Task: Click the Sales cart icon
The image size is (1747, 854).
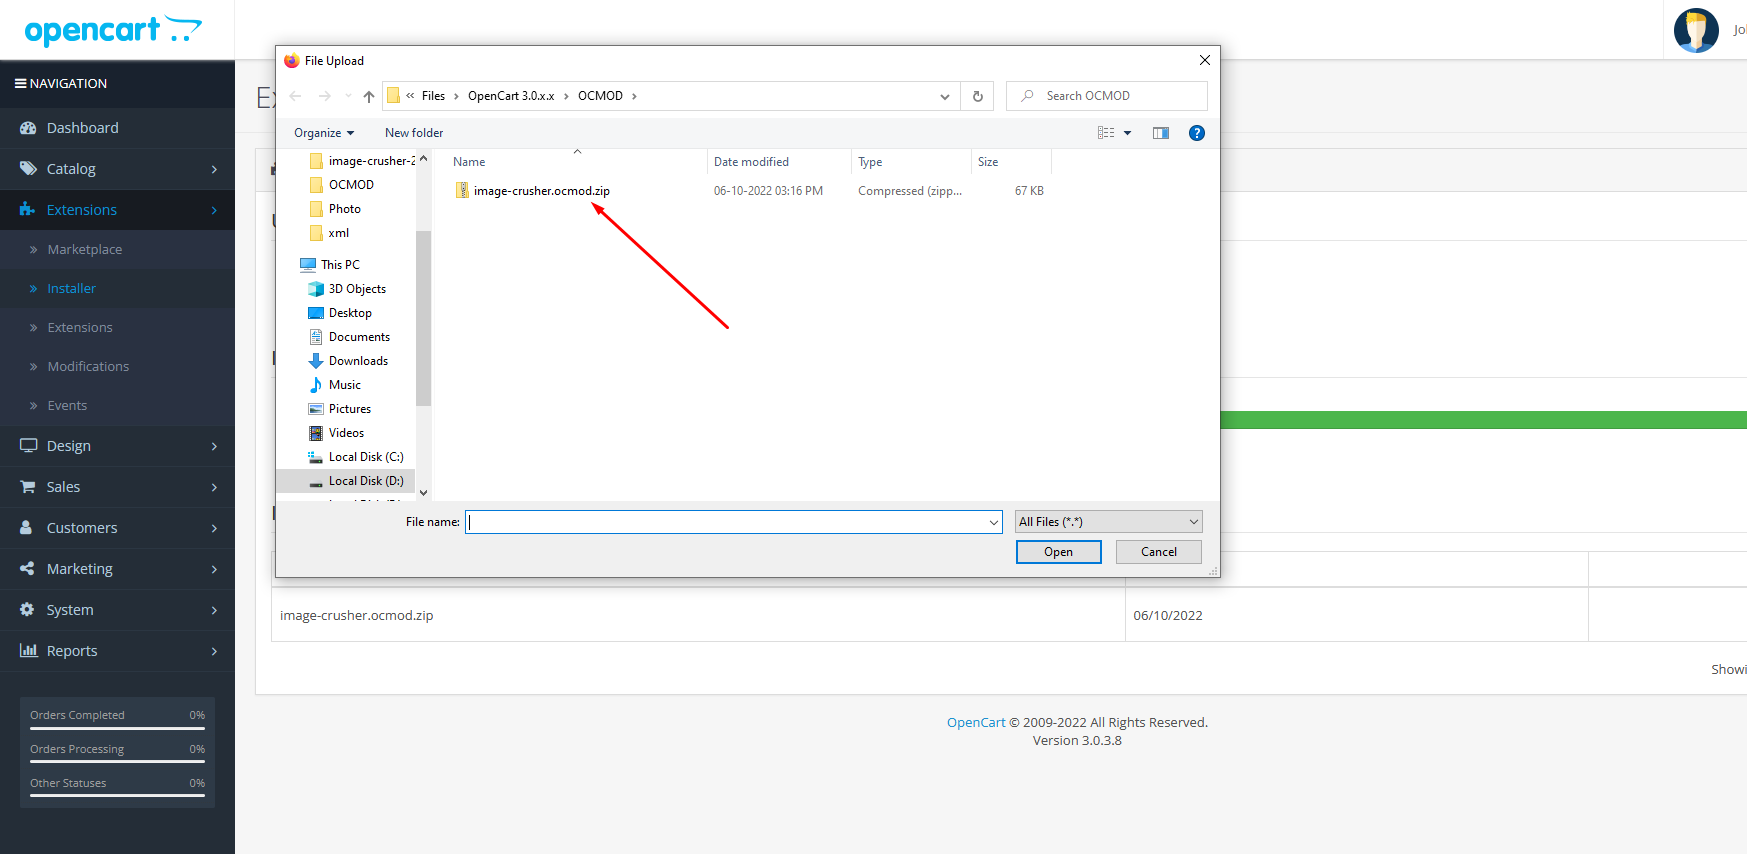Action: coord(28,487)
